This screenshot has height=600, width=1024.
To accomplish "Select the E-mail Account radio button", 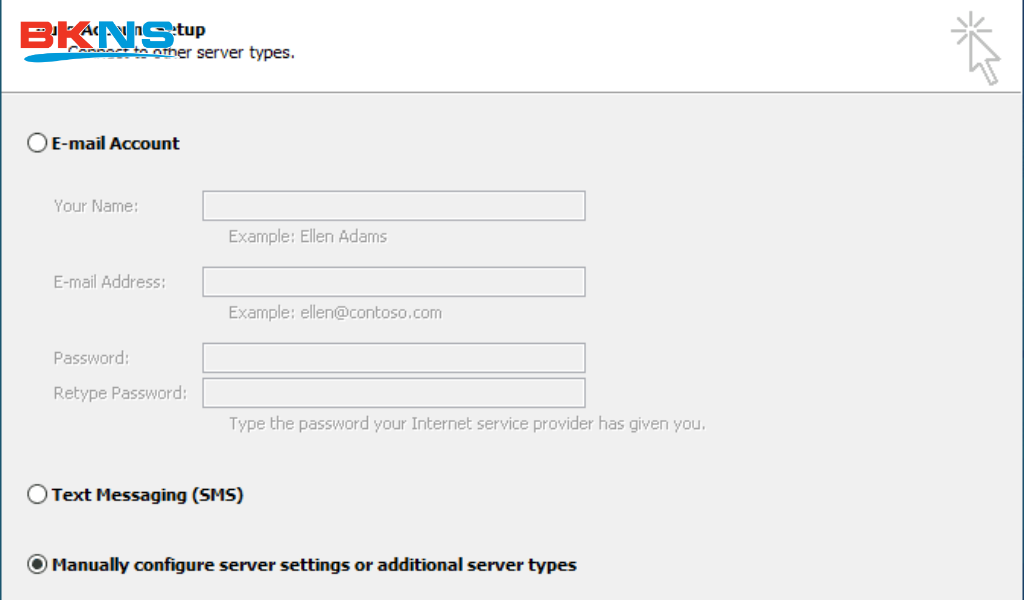I will point(37,143).
